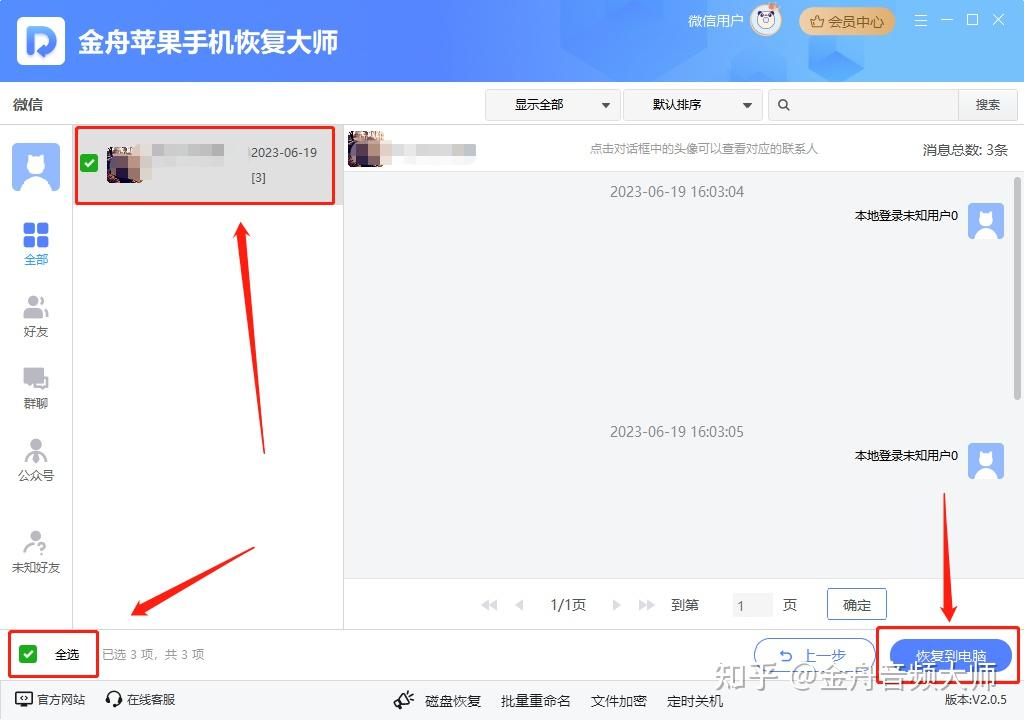1024x720 pixels.
Task: Expand the 默认排序 sort dropdown
Action: point(691,105)
